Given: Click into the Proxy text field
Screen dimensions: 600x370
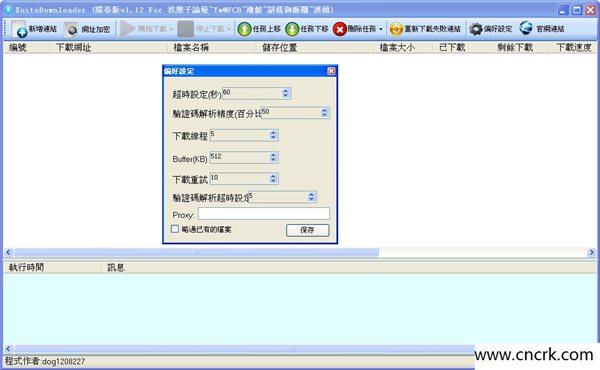Looking at the screenshot, I should tap(264, 214).
